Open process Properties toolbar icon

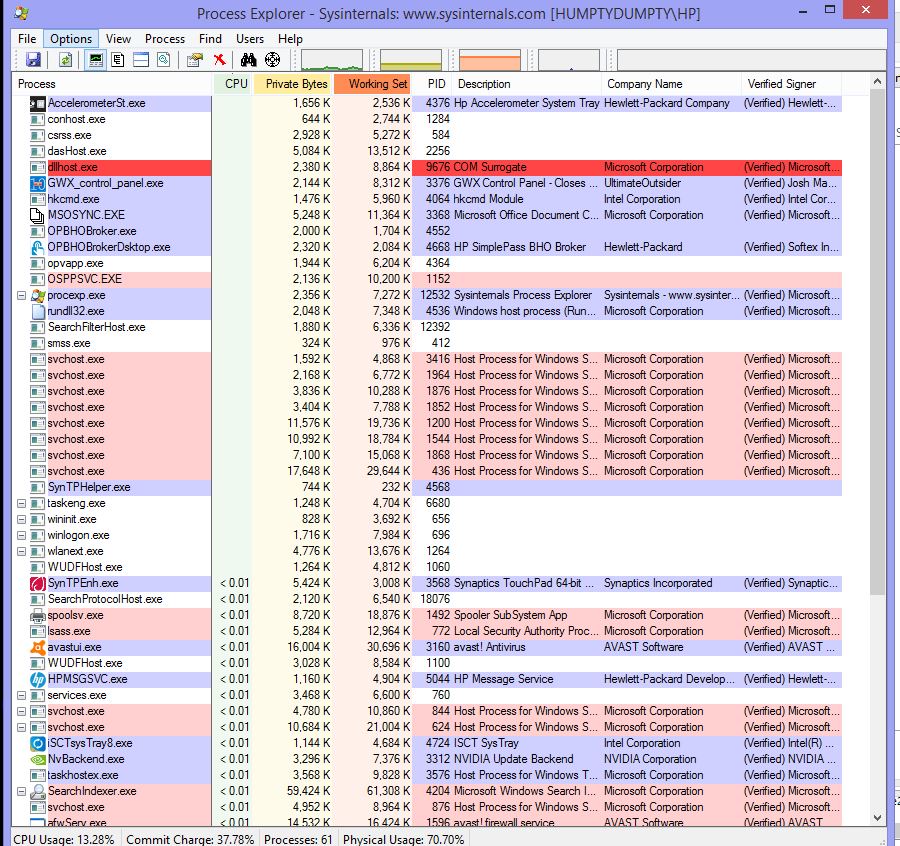[x=195, y=60]
